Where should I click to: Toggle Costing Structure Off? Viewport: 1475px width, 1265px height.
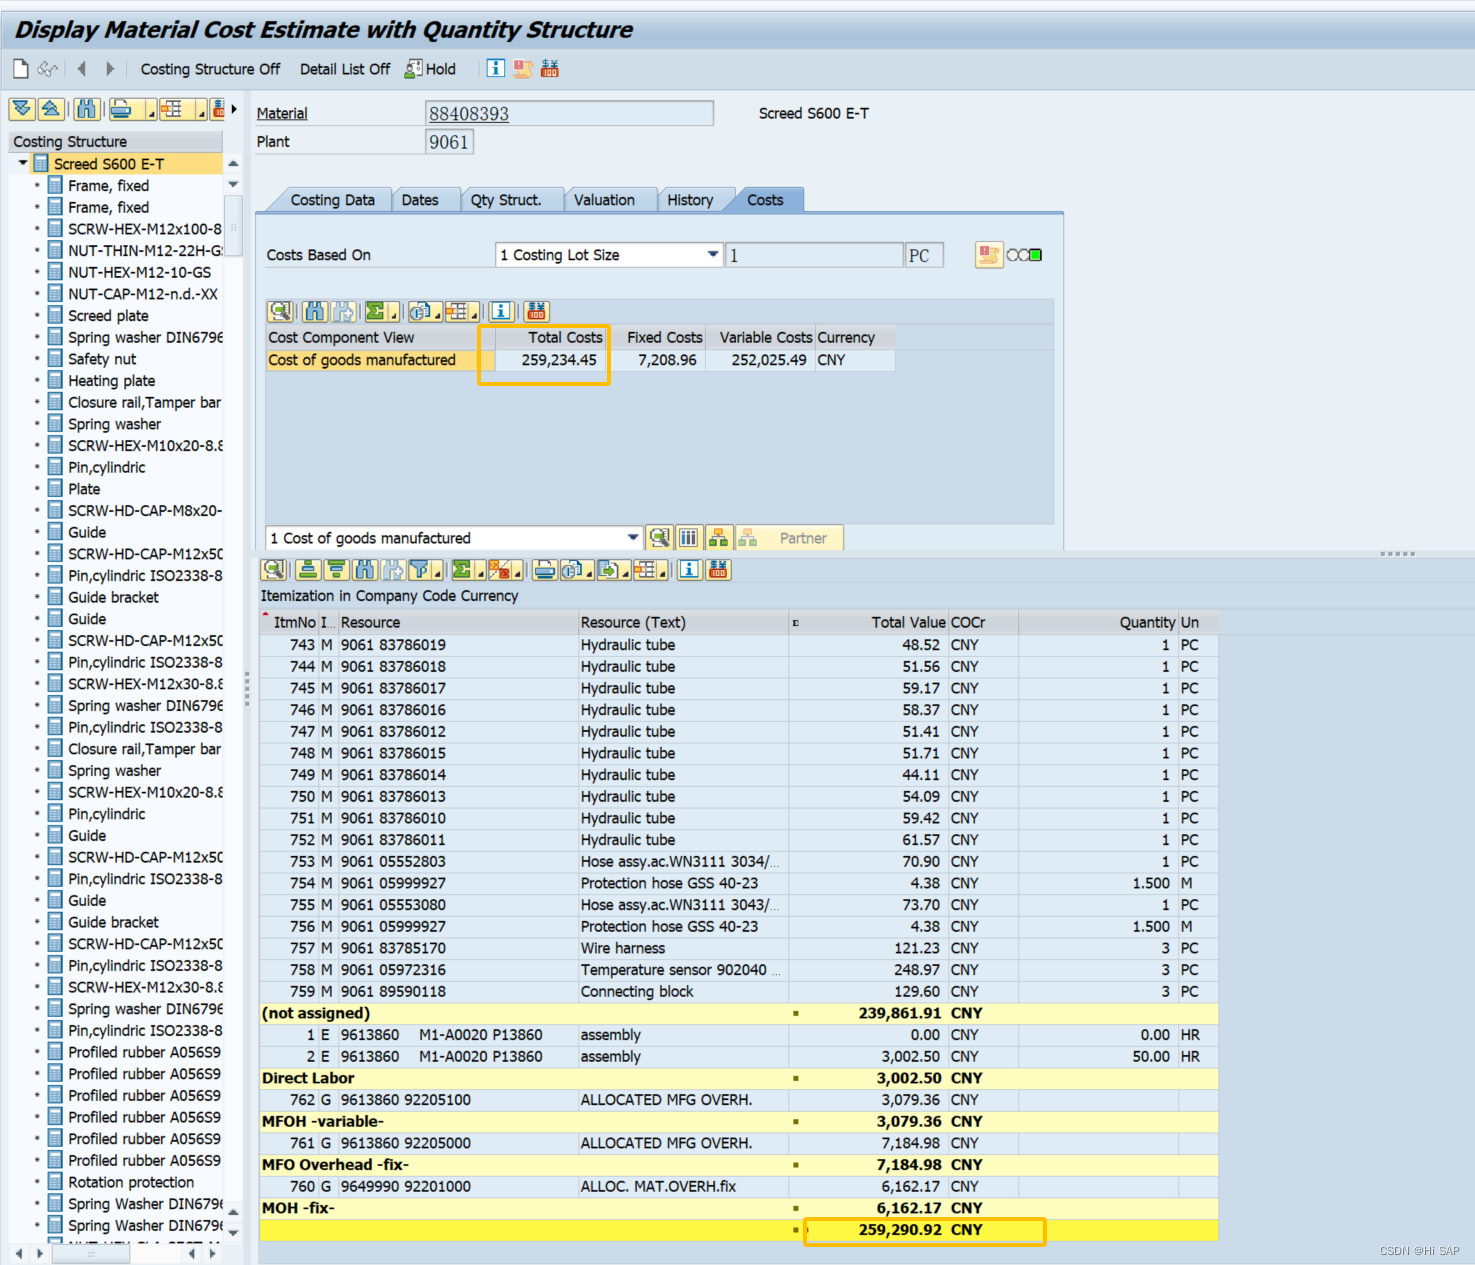[210, 68]
